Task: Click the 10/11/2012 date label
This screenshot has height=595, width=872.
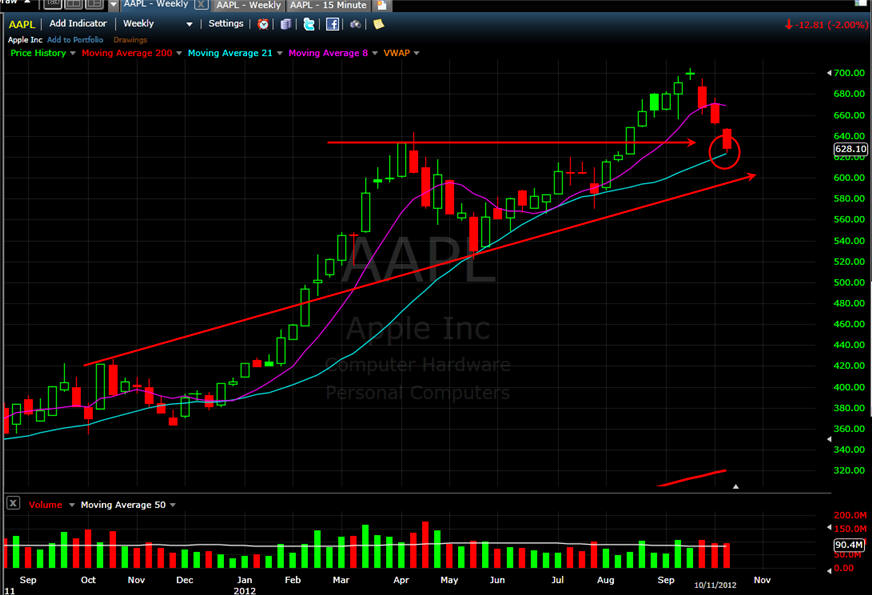Action: coord(715,585)
